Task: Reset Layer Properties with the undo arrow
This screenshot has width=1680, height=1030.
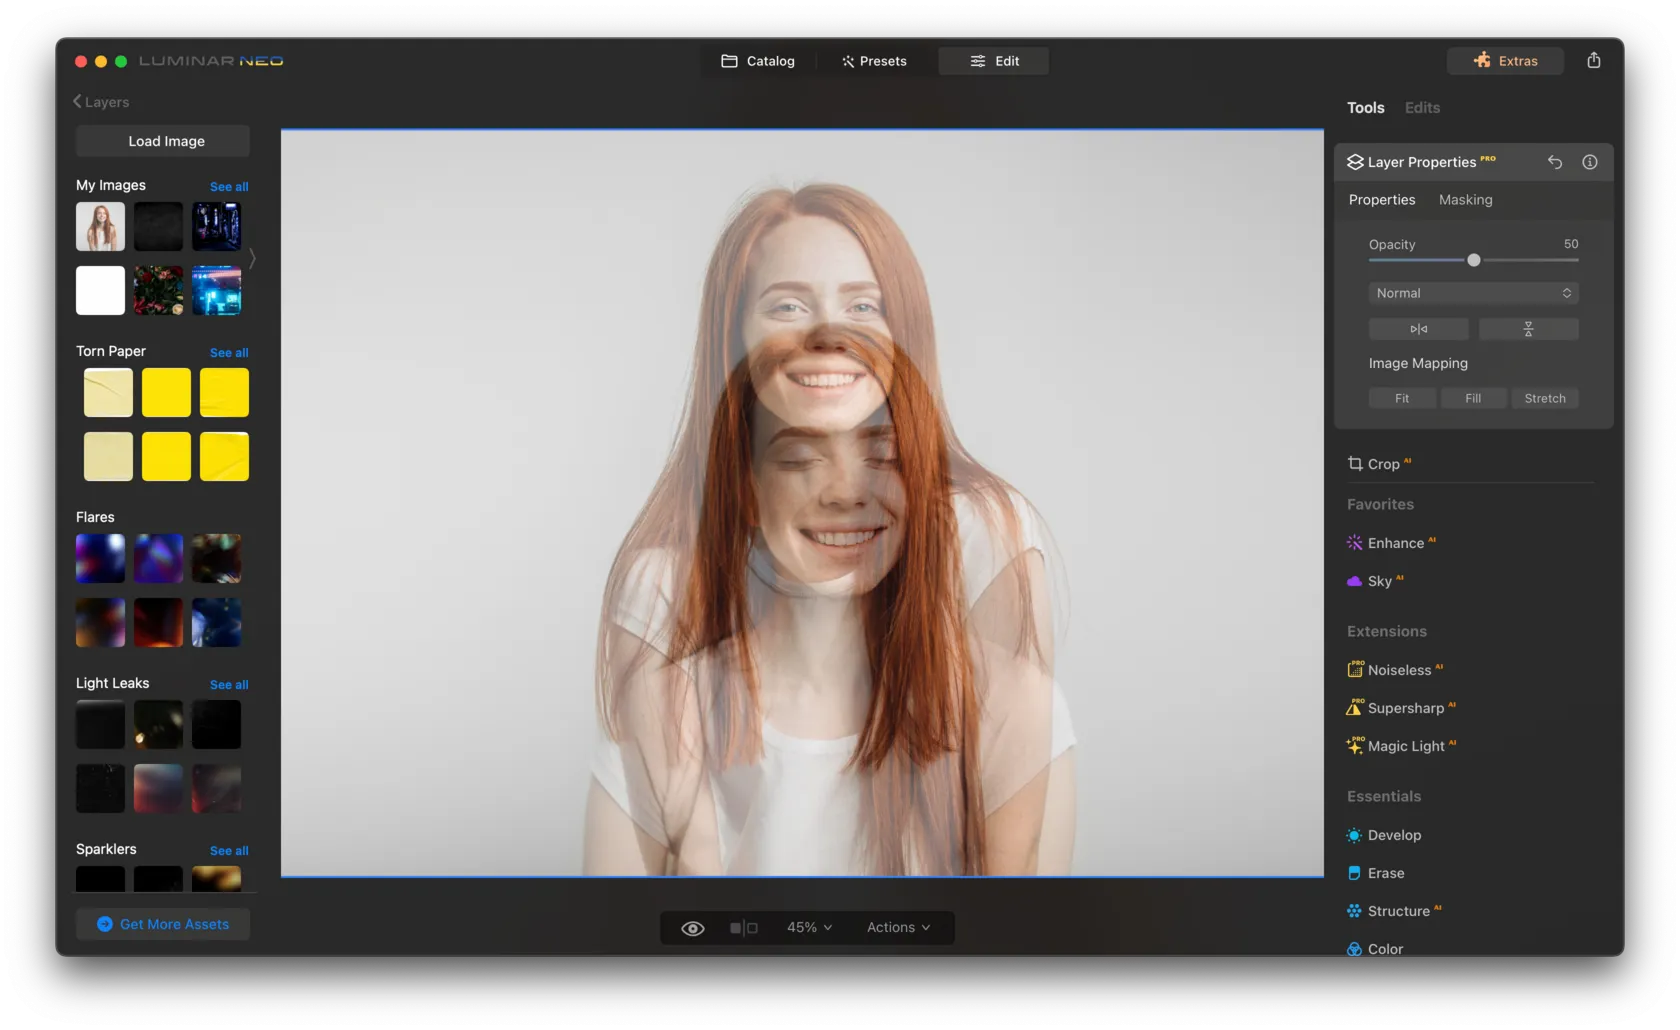Action: coord(1554,162)
